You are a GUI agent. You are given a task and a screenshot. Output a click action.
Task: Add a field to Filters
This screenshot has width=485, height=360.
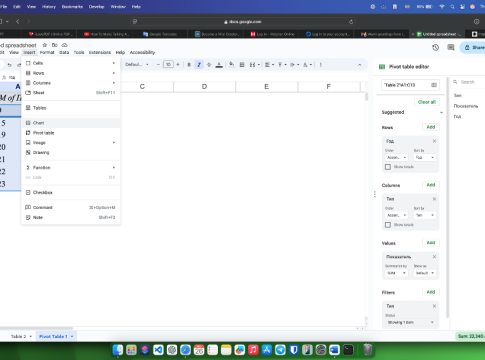tap(431, 292)
